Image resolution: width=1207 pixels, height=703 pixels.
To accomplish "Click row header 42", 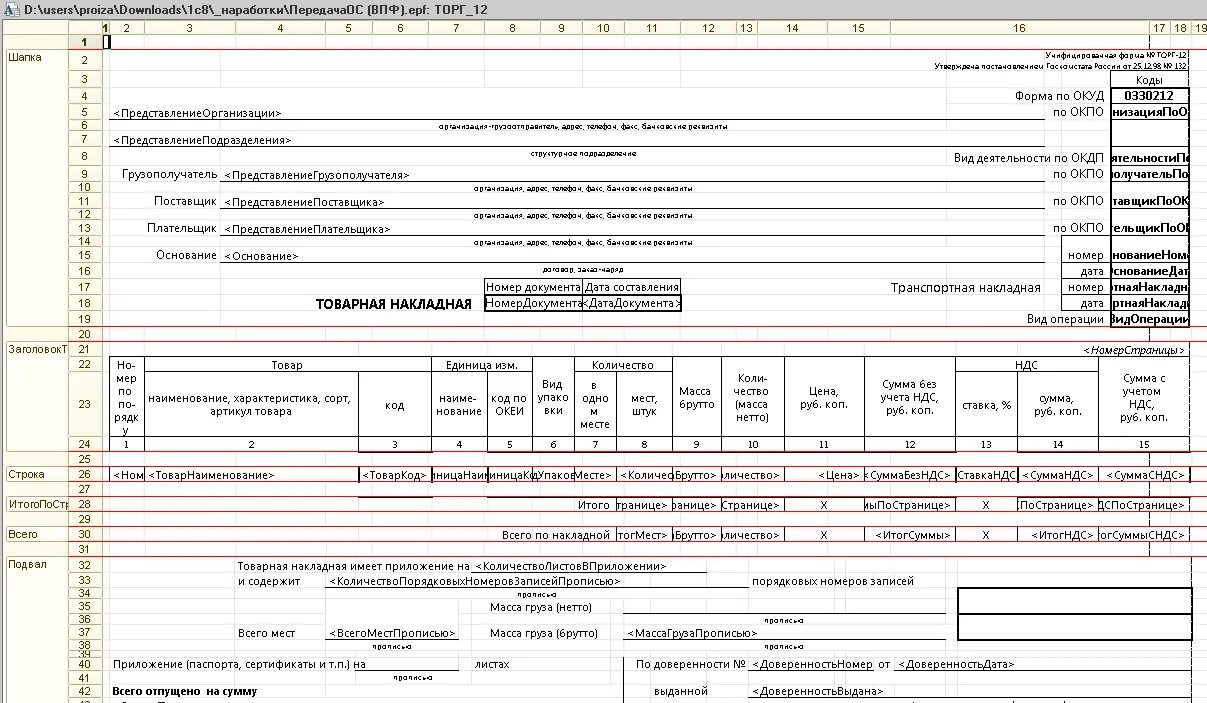I will point(85,691).
